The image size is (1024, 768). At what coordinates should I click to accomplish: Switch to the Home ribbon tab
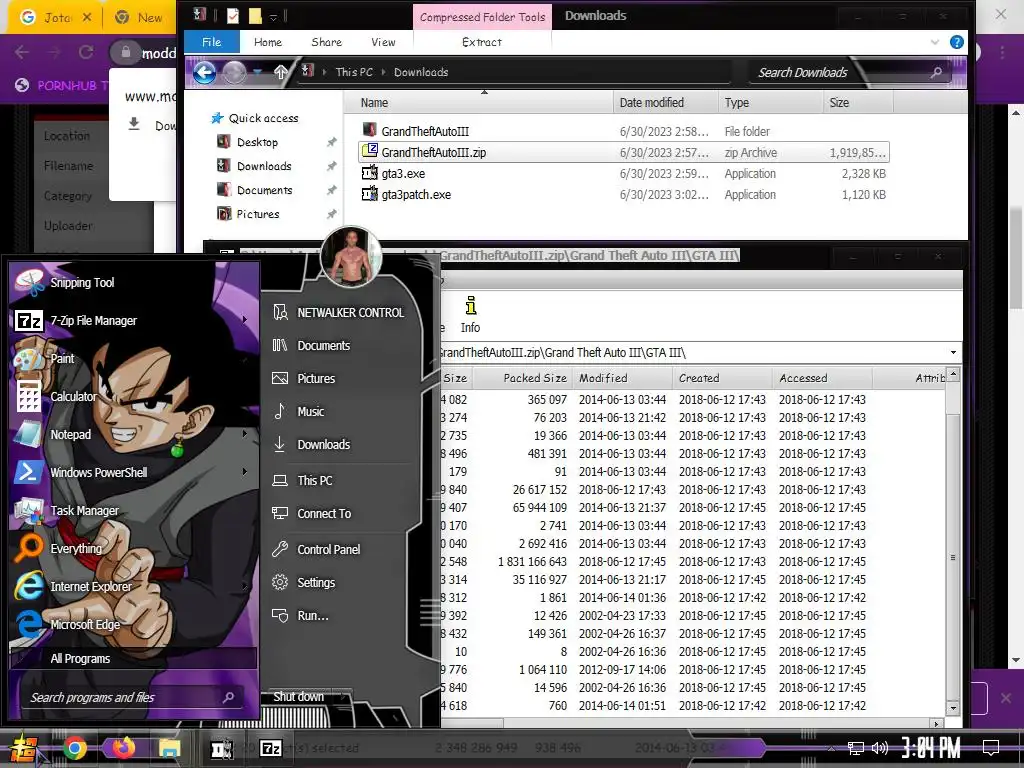(x=268, y=42)
